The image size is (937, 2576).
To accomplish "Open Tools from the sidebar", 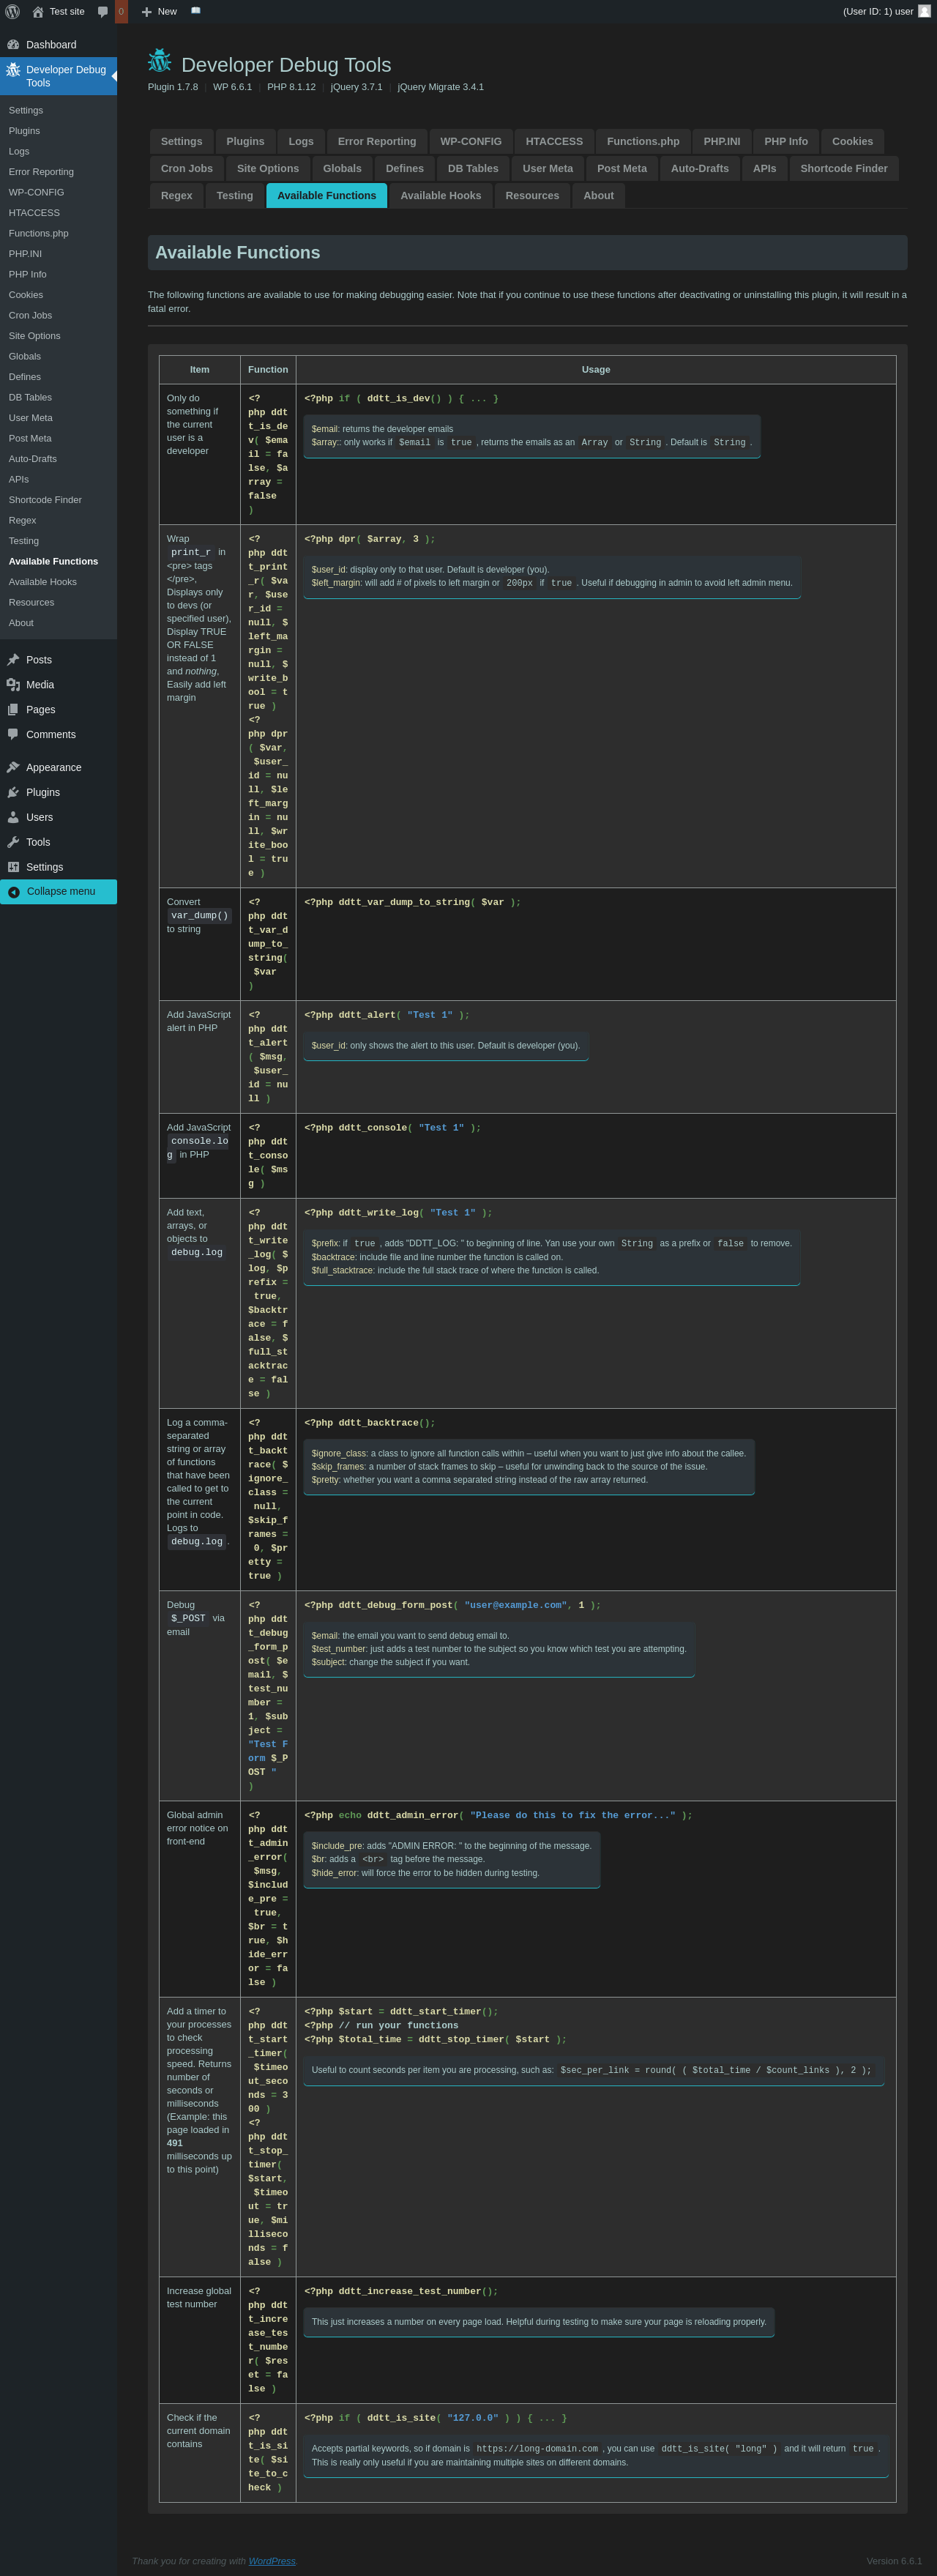I will [x=38, y=842].
